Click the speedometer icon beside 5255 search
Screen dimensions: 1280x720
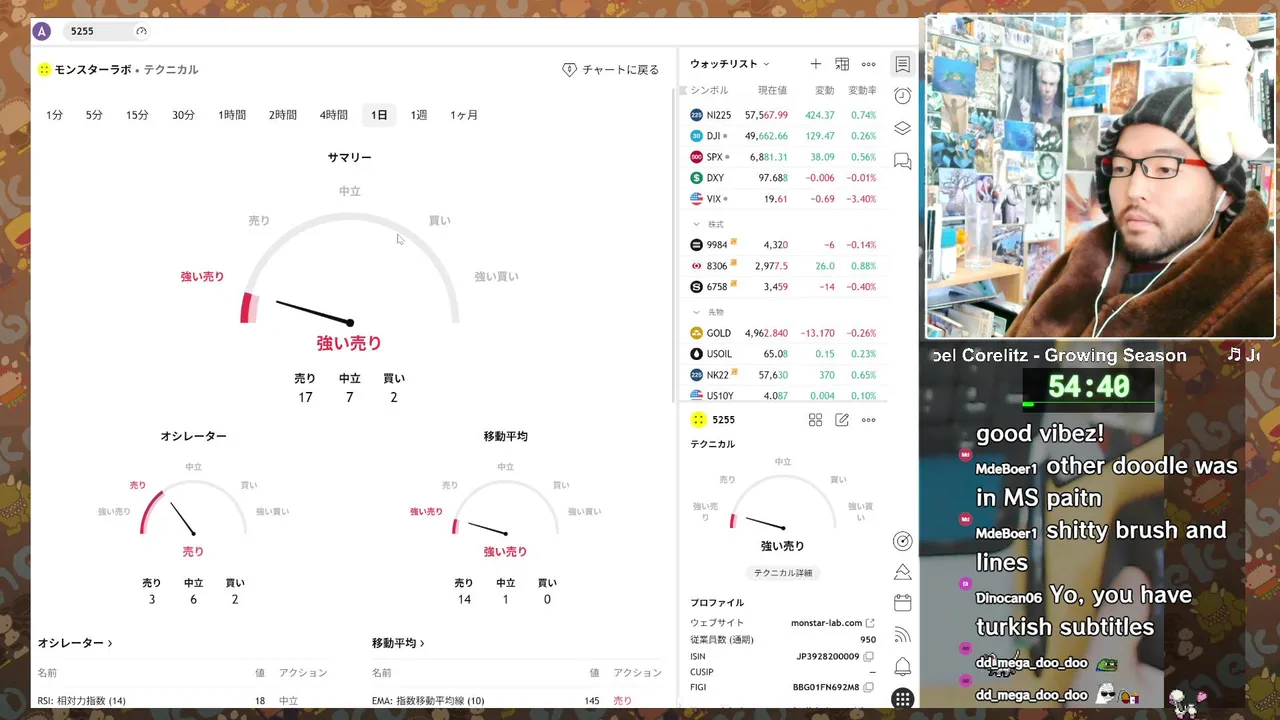141,31
